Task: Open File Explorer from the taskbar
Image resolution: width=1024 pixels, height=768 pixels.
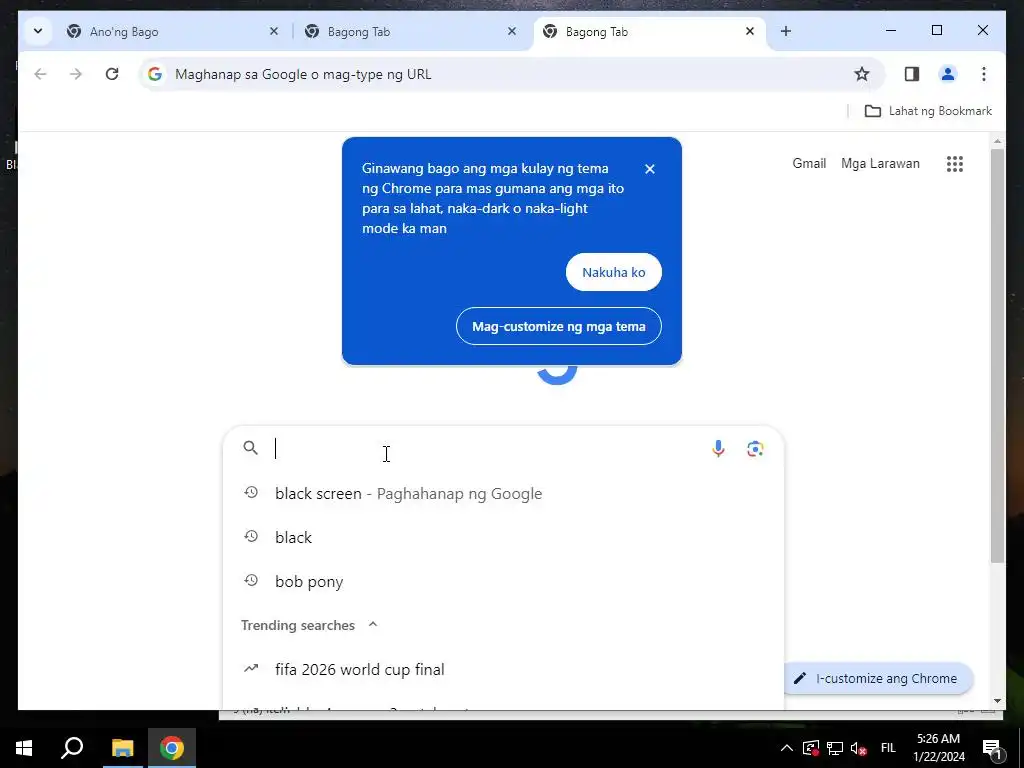Action: pos(122,748)
